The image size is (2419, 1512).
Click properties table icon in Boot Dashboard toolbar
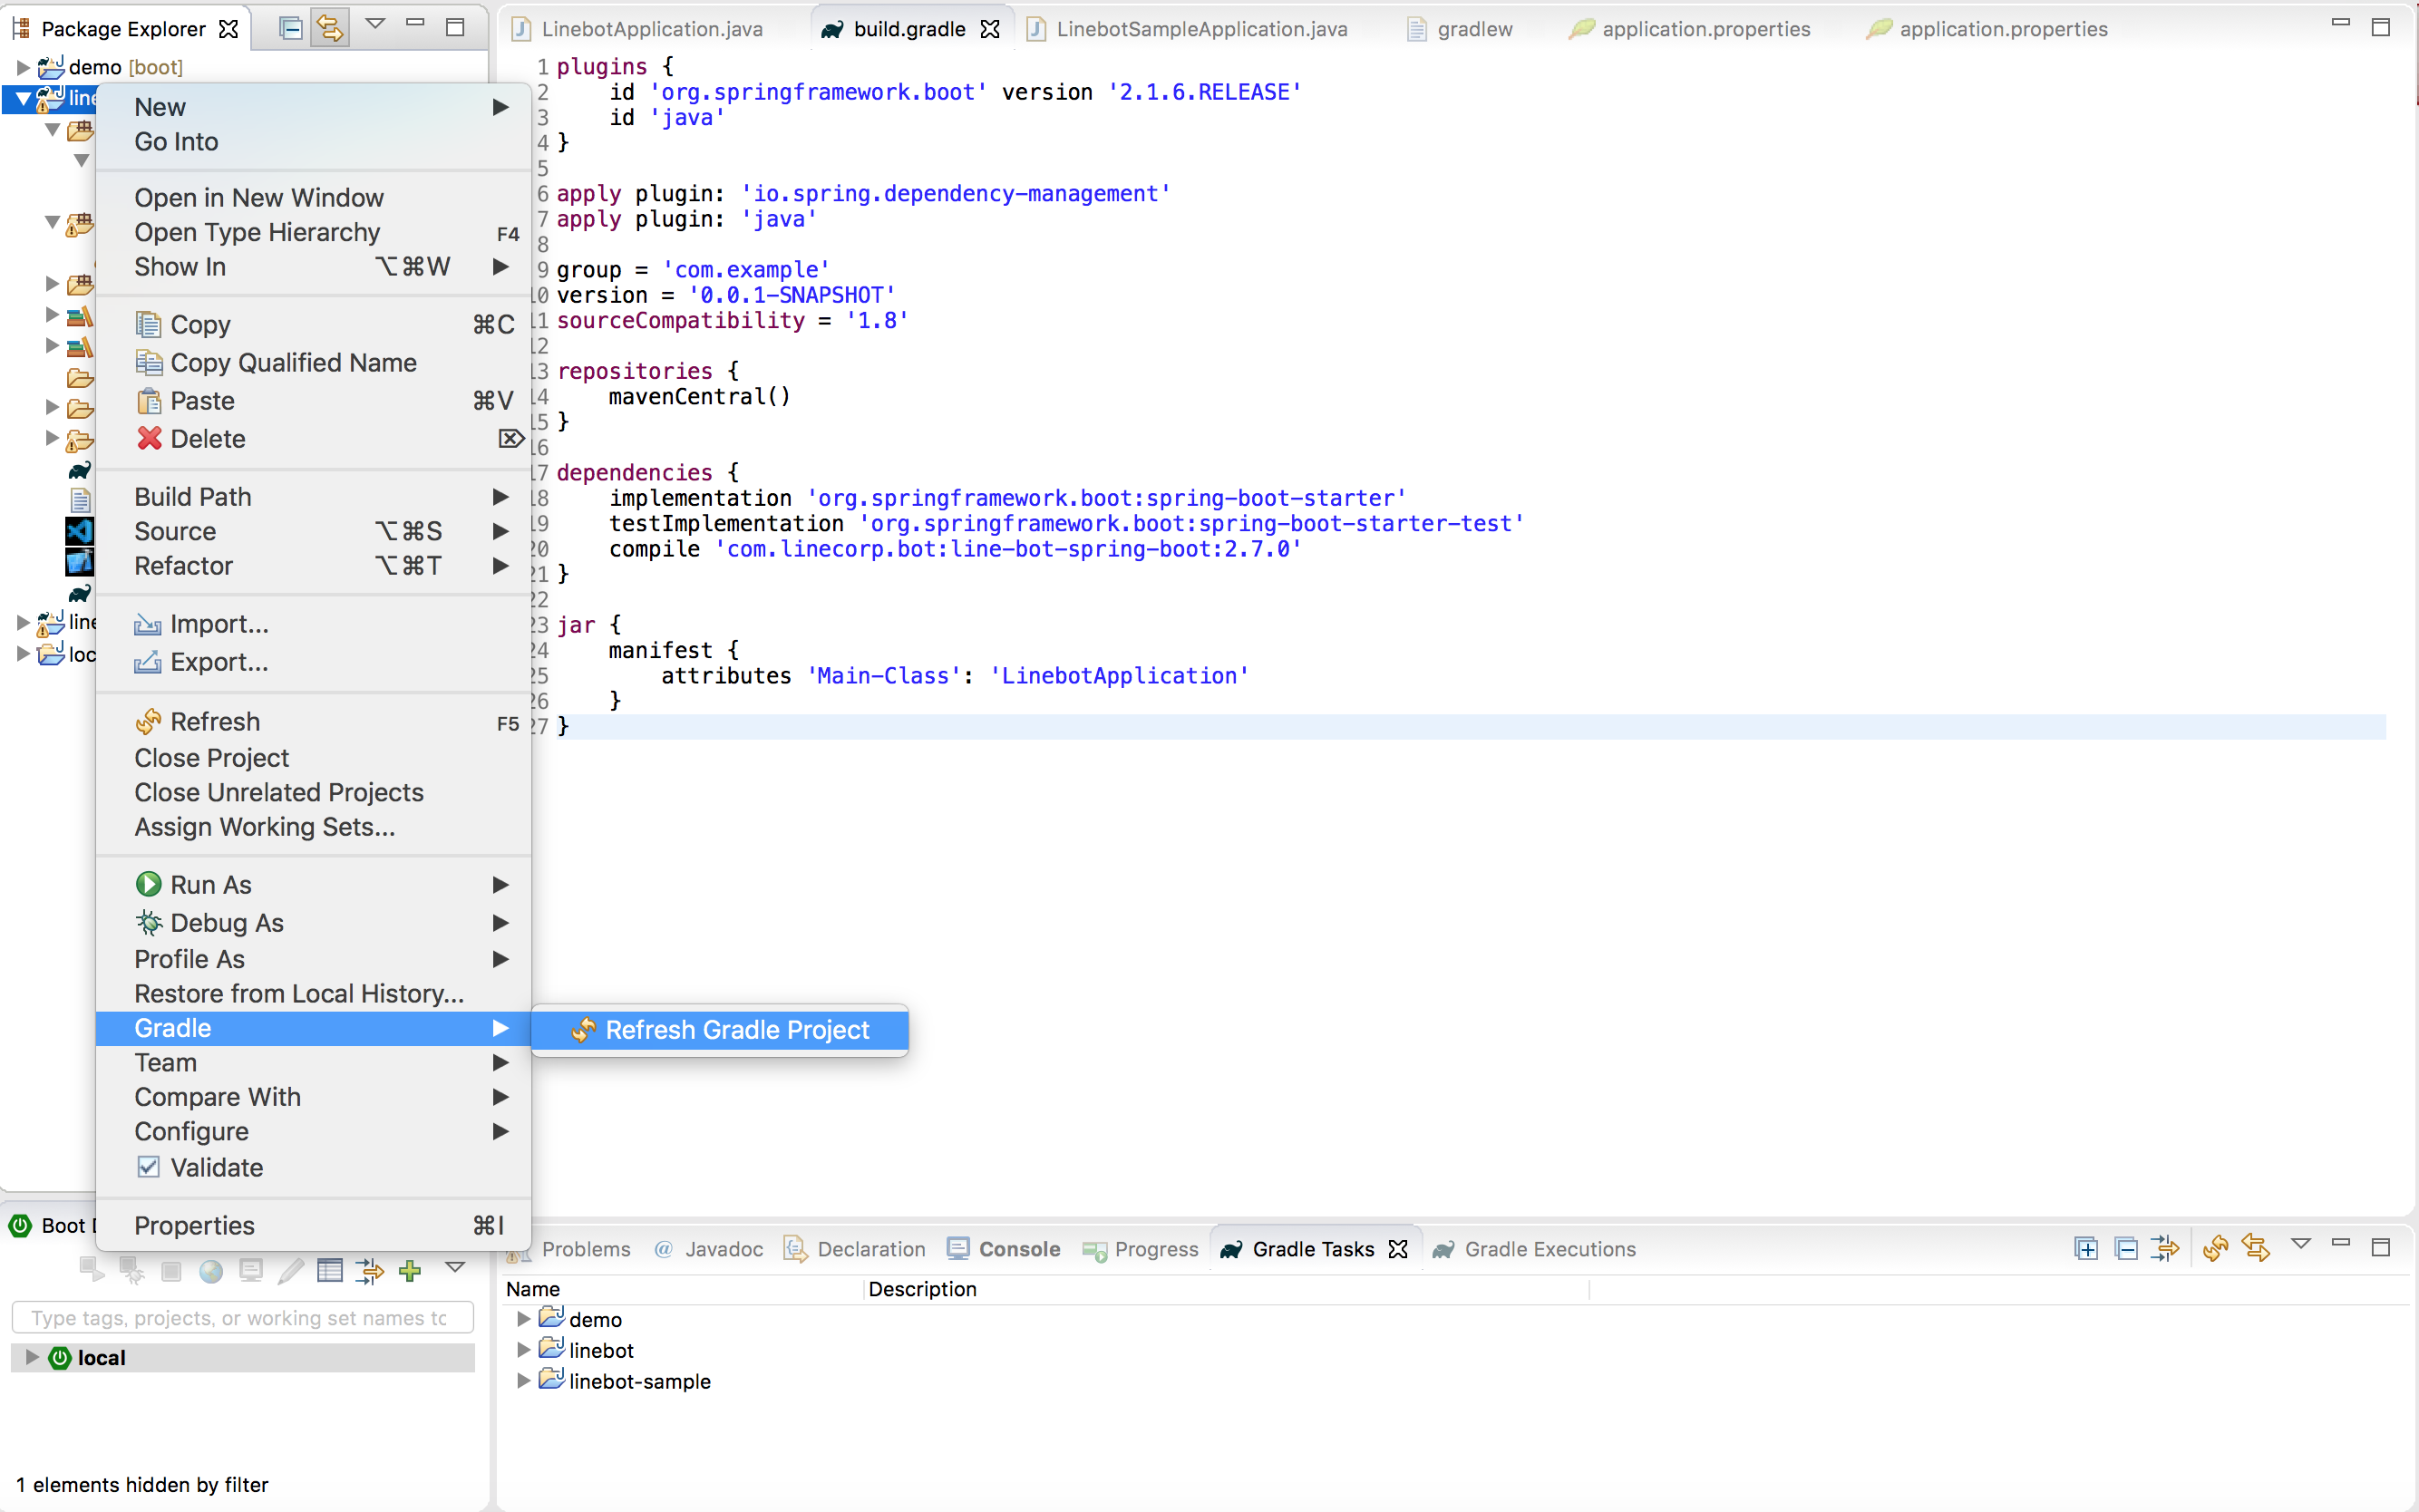coord(329,1271)
